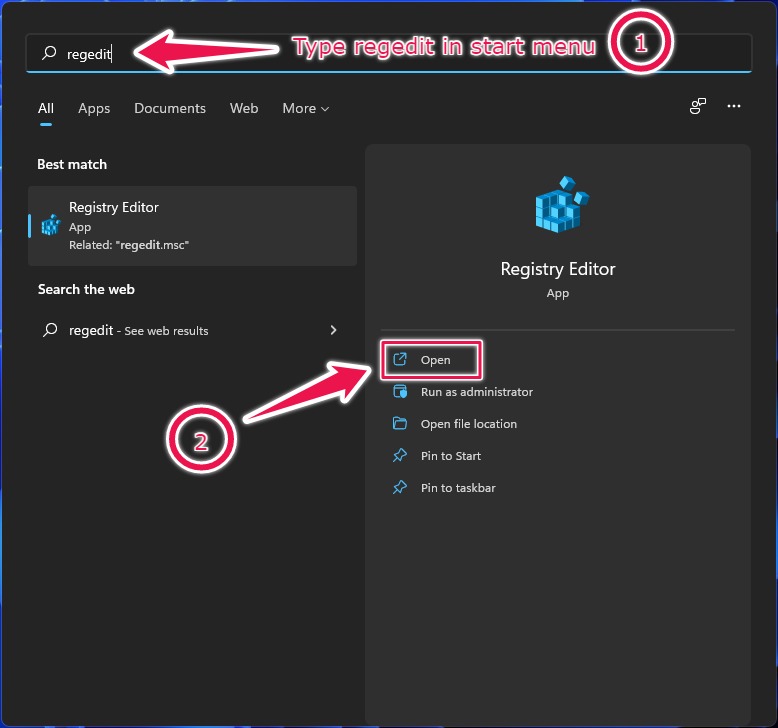This screenshot has height=728, width=778.
Task: Expand the More dropdown
Action: click(x=306, y=108)
